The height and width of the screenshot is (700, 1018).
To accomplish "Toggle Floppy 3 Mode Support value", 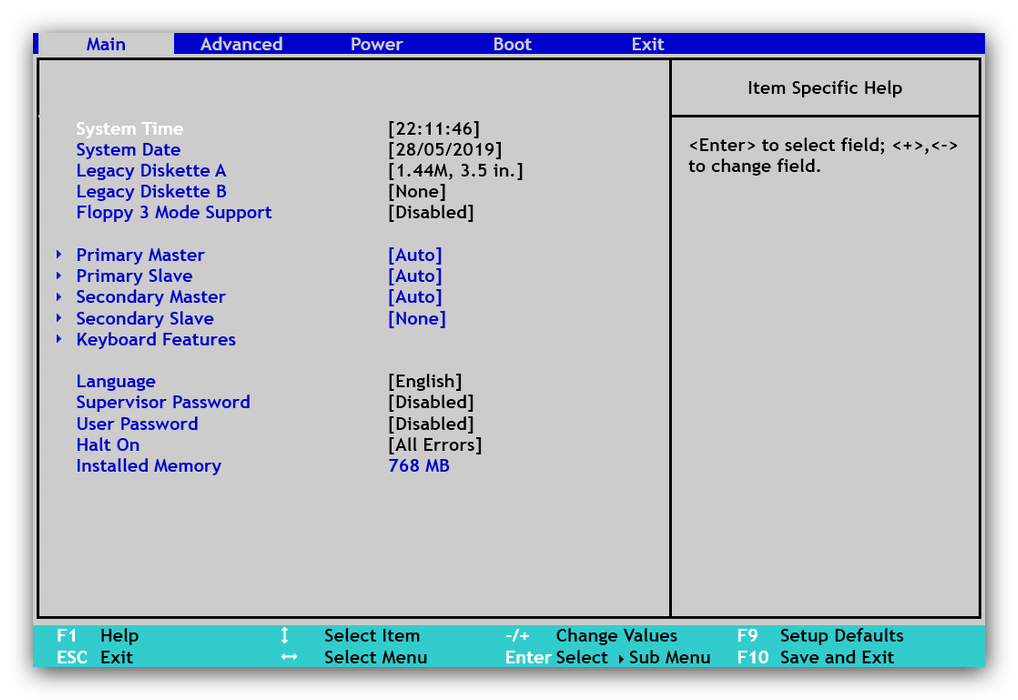I will click(430, 213).
